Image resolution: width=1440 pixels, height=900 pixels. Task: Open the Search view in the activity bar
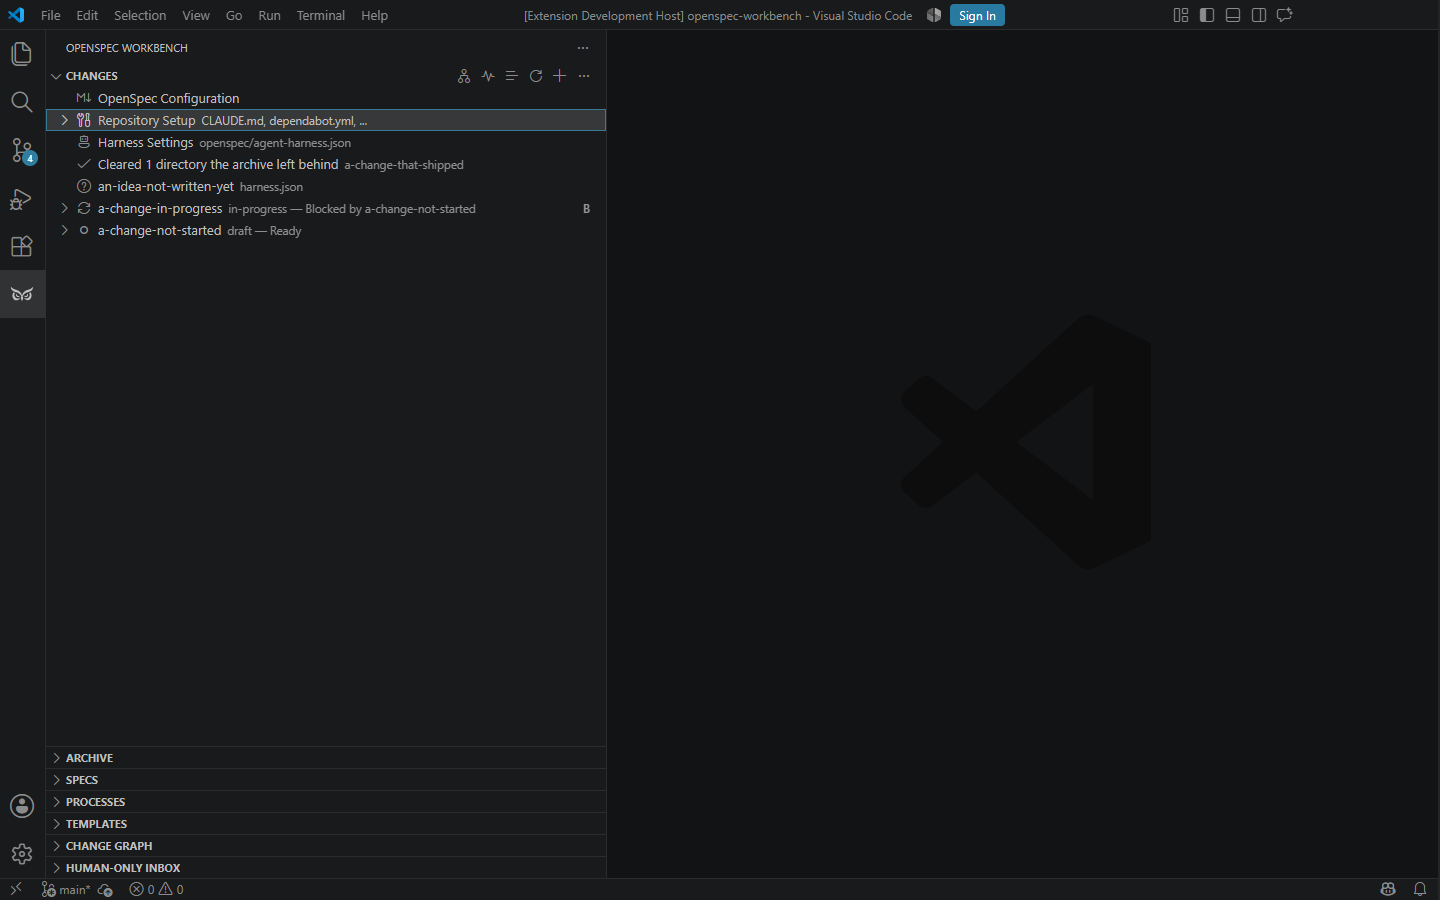coord(22,102)
